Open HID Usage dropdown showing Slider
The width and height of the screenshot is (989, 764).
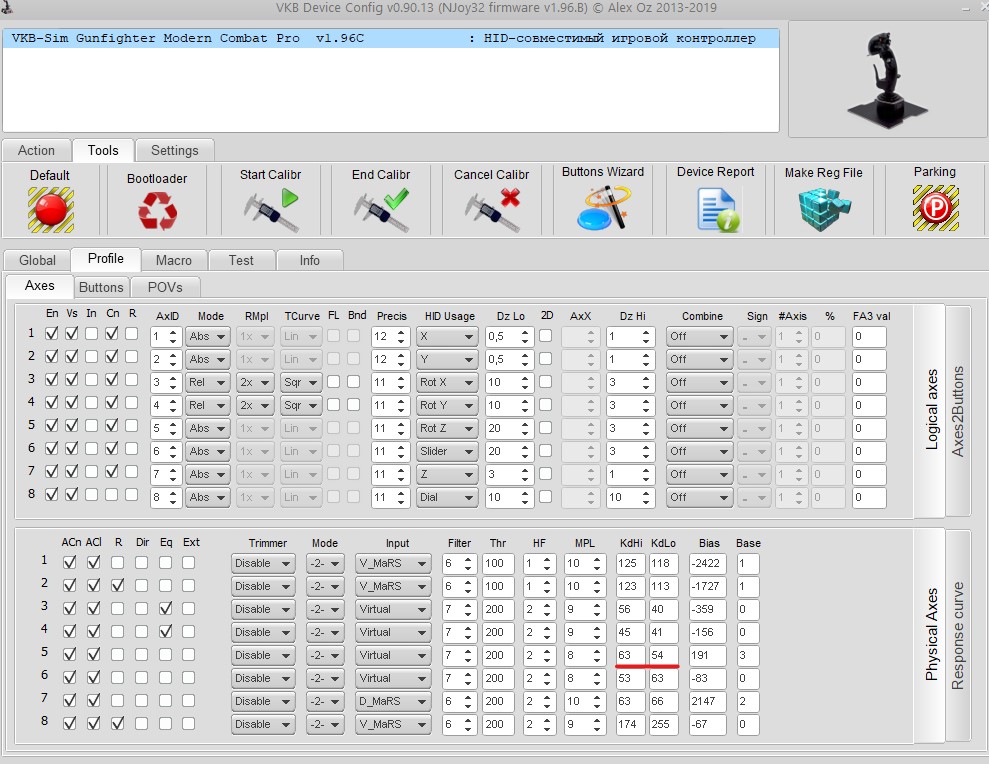click(x=446, y=451)
